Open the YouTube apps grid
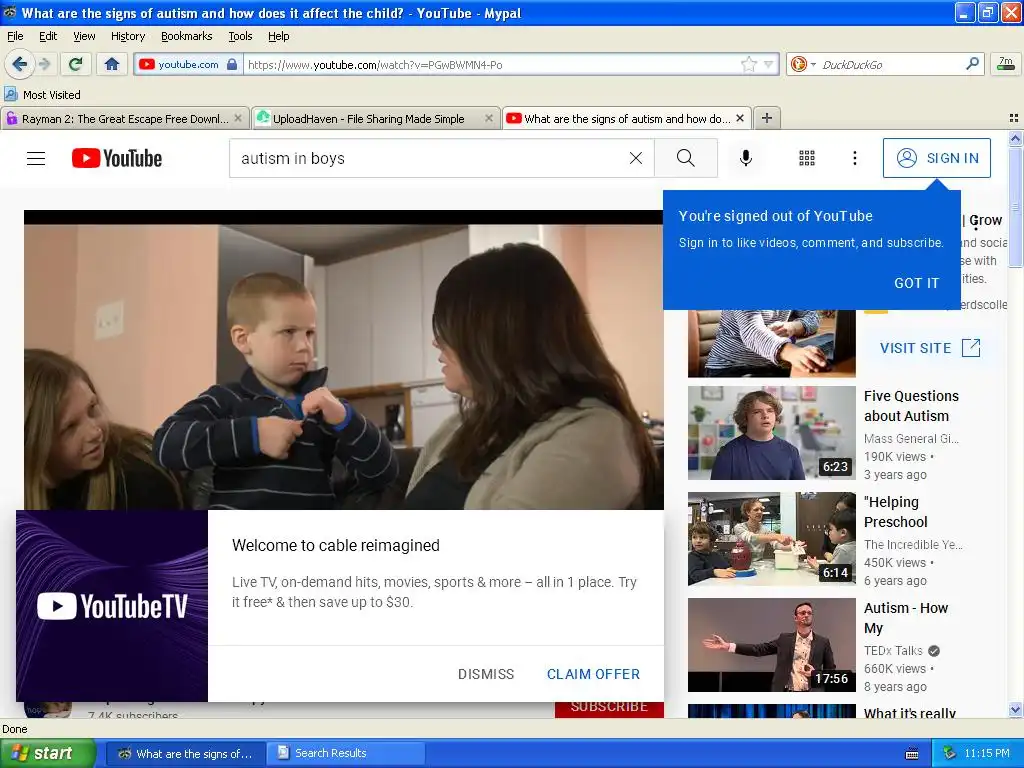The height and width of the screenshot is (768, 1024). tap(807, 158)
